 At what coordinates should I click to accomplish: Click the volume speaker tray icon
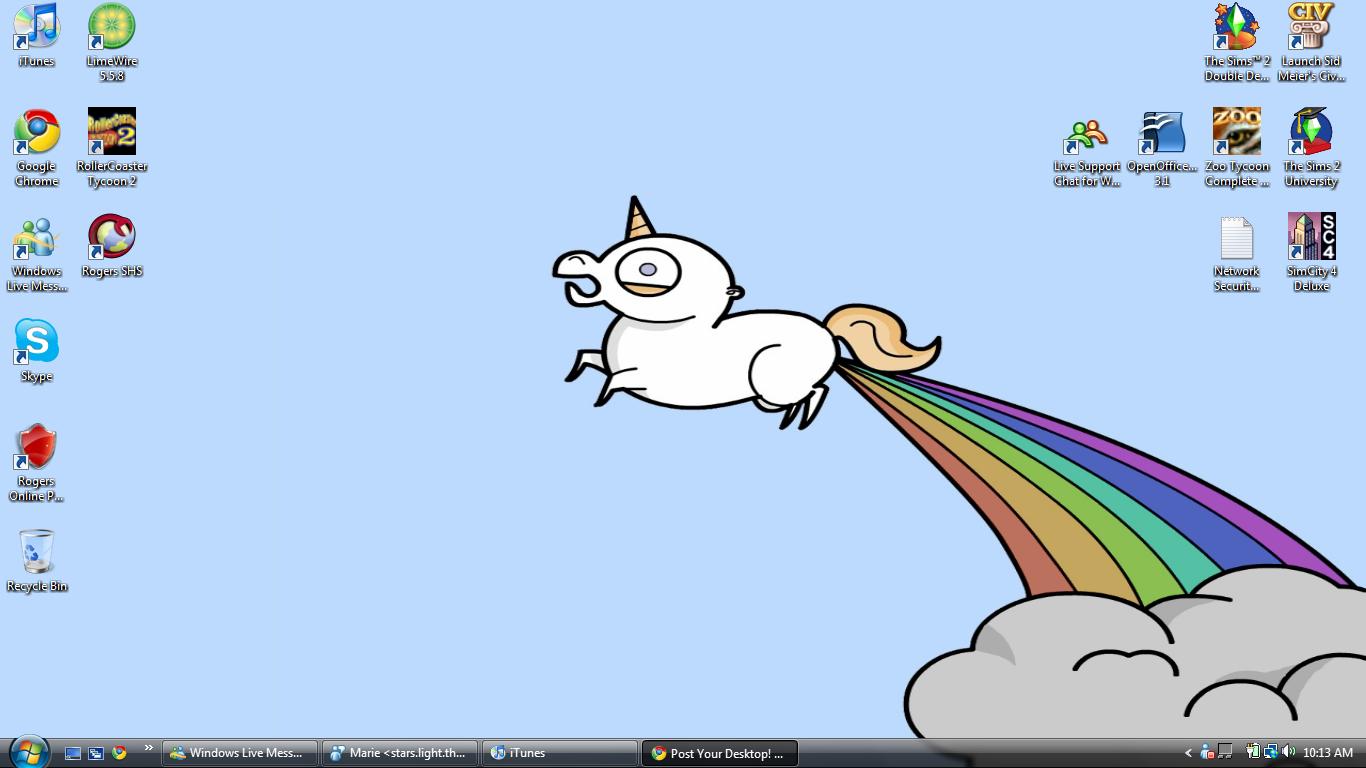tap(1288, 752)
